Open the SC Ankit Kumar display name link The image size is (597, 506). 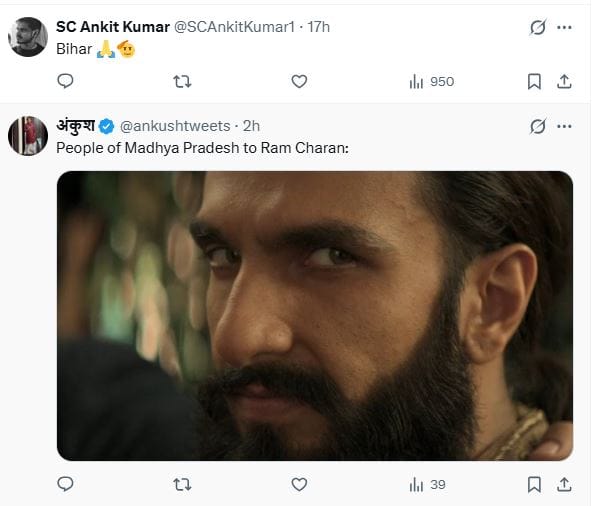(113, 27)
